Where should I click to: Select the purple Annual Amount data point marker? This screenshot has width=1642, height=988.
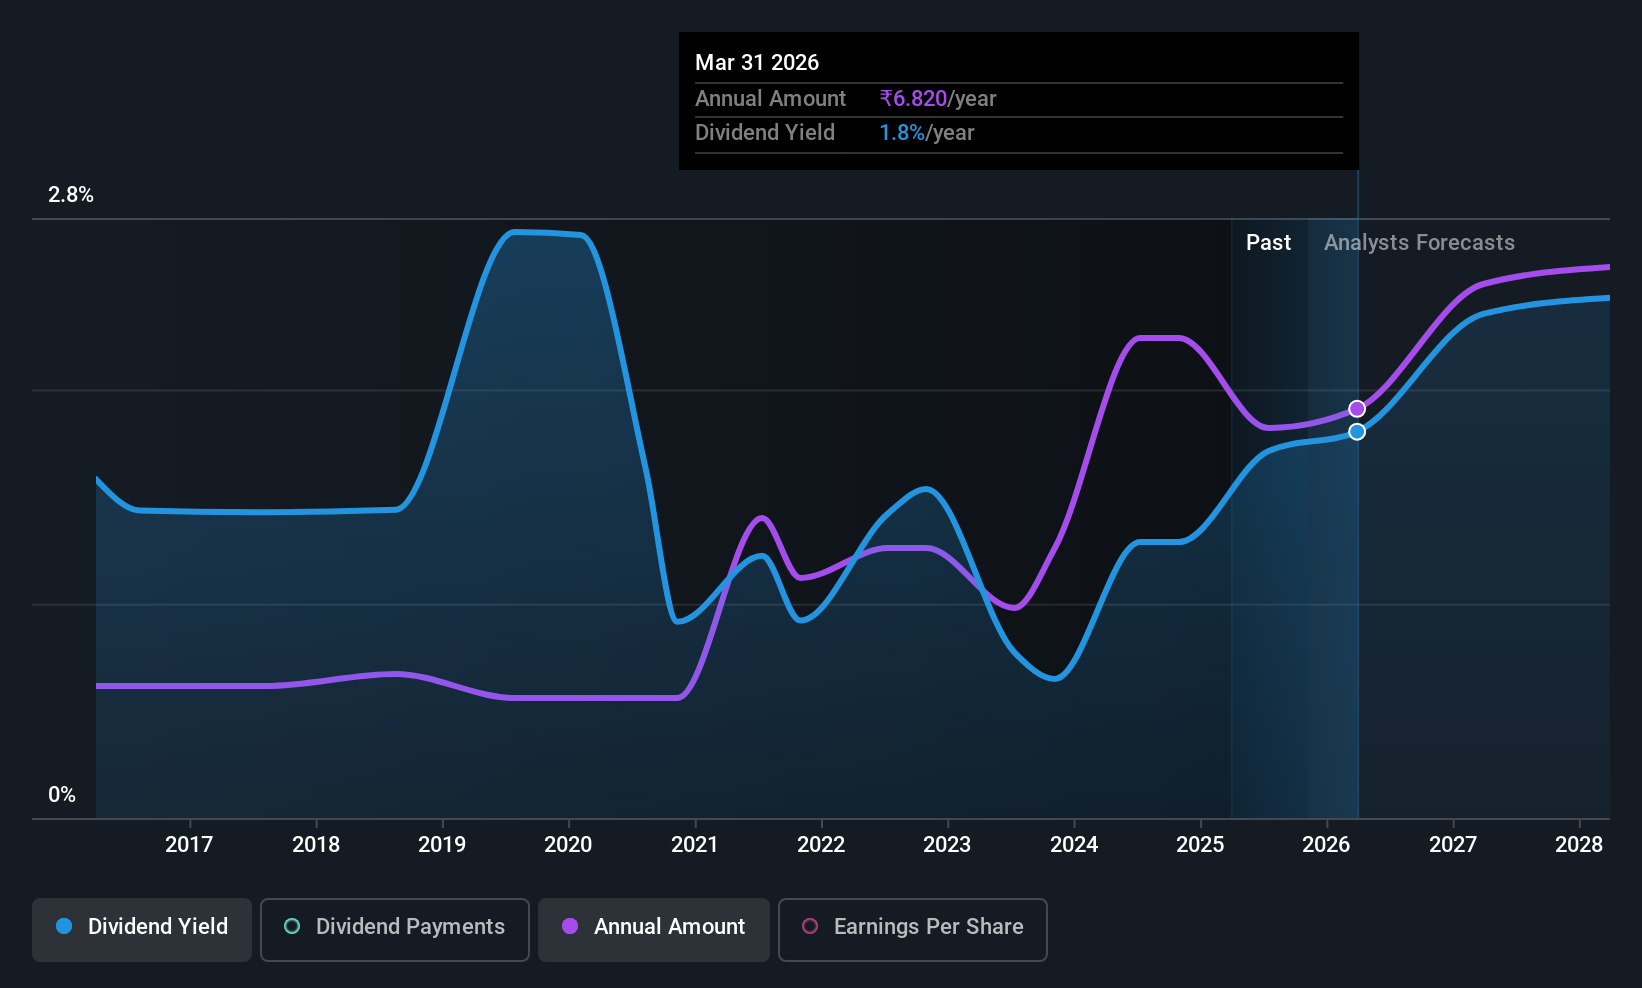pyautogui.click(x=1357, y=409)
